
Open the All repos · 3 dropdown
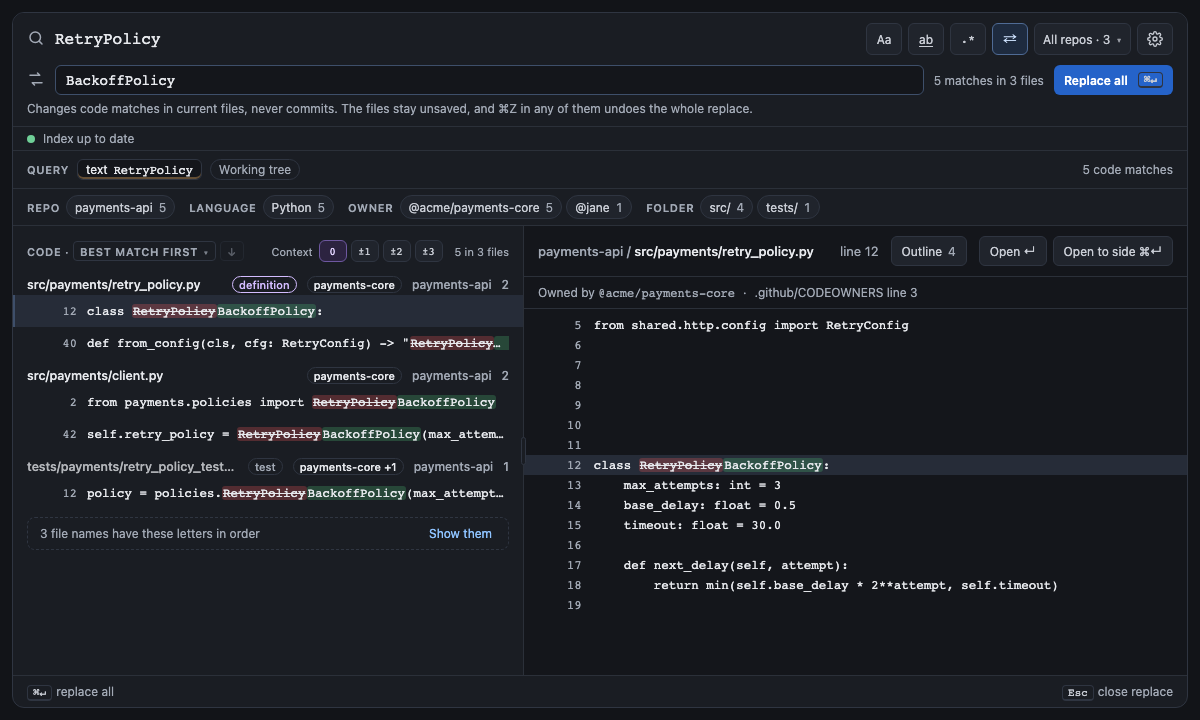(1082, 39)
